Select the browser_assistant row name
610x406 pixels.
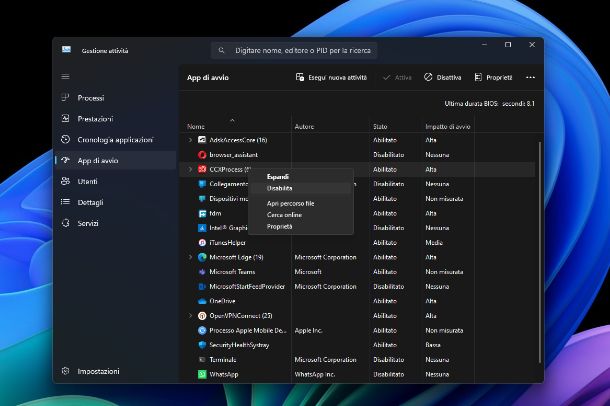[x=233, y=155]
